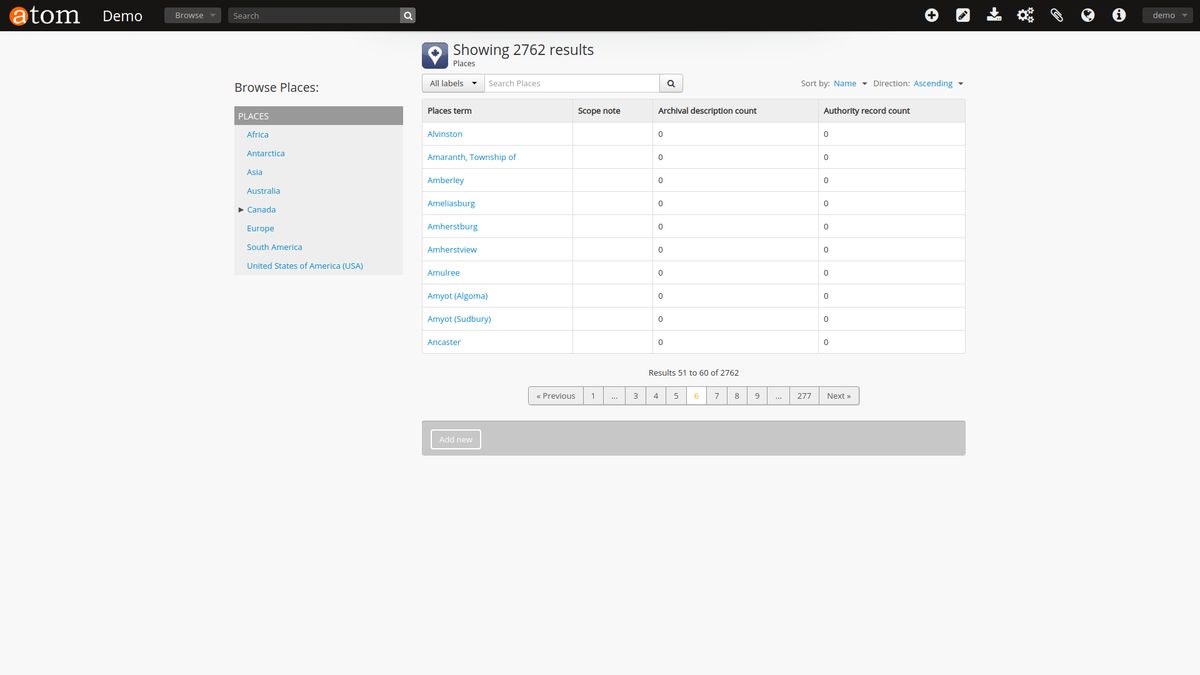
Task: Open the Add new record menu
Action: click(931, 15)
